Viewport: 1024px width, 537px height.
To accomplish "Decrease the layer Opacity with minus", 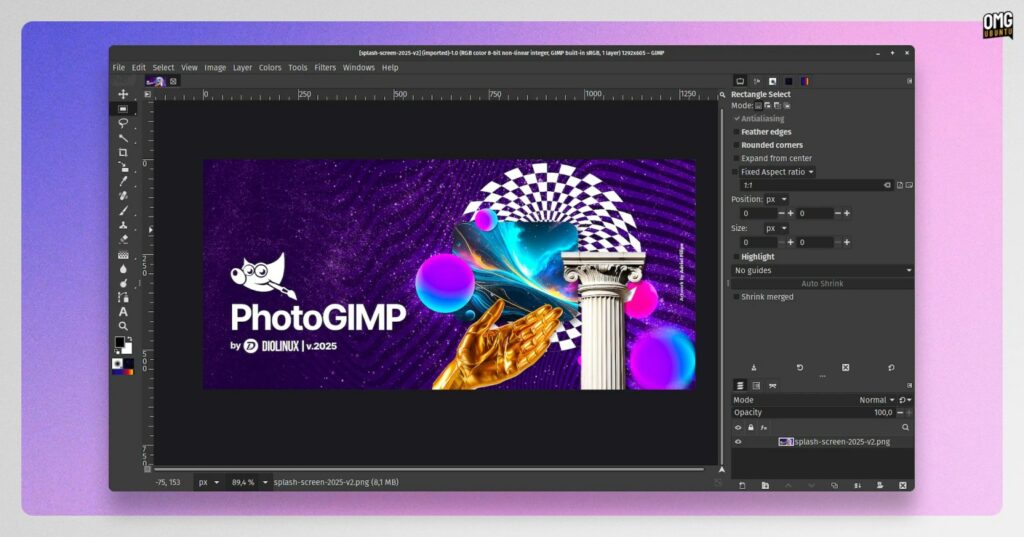I will tap(900, 413).
